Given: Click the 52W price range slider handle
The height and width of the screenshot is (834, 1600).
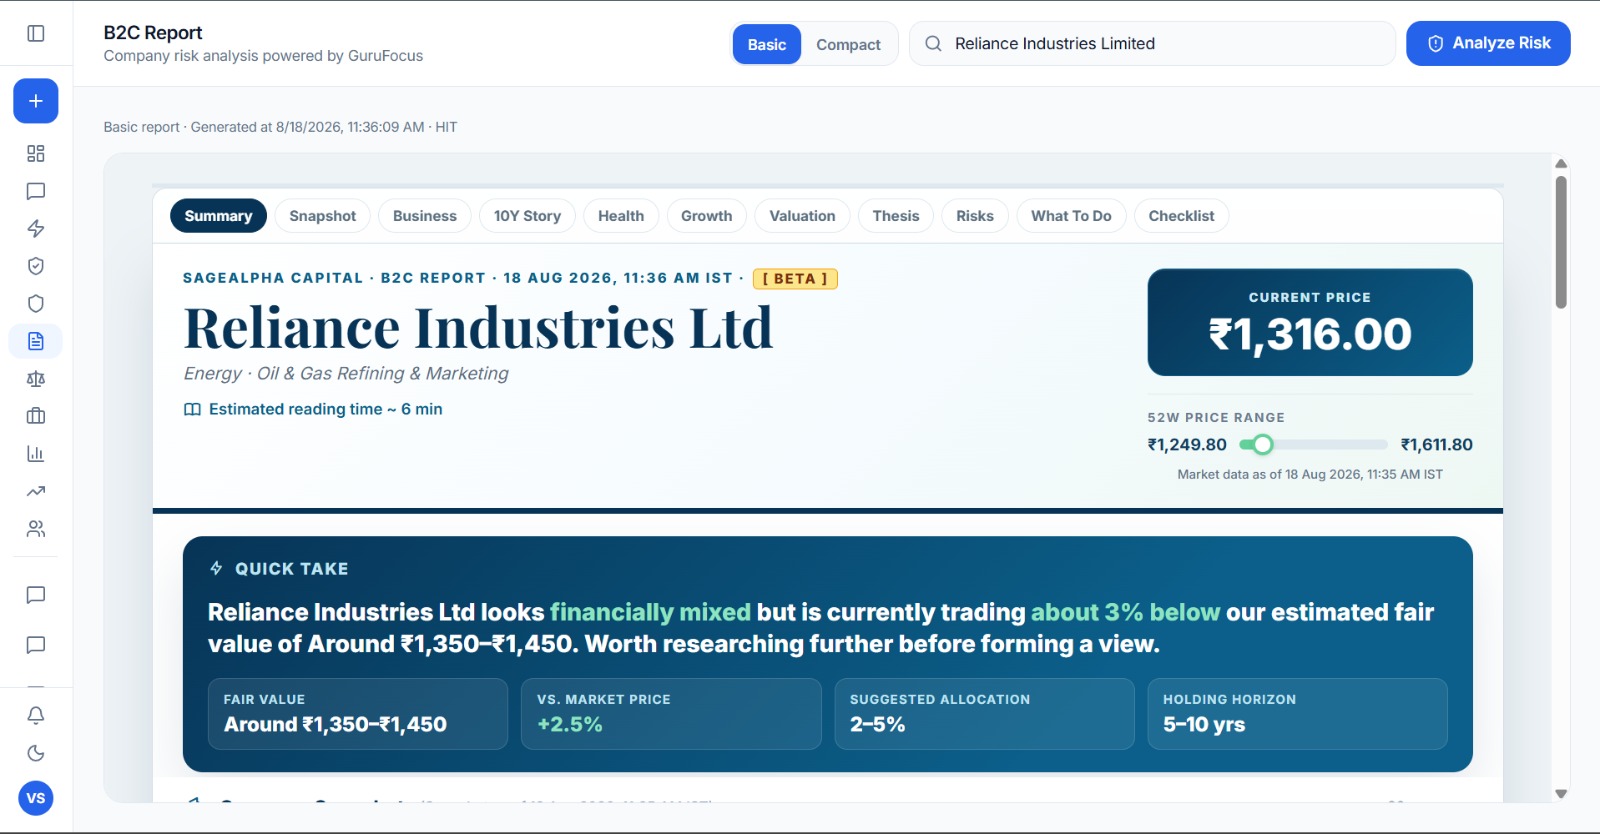Looking at the screenshot, I should point(1263,445).
